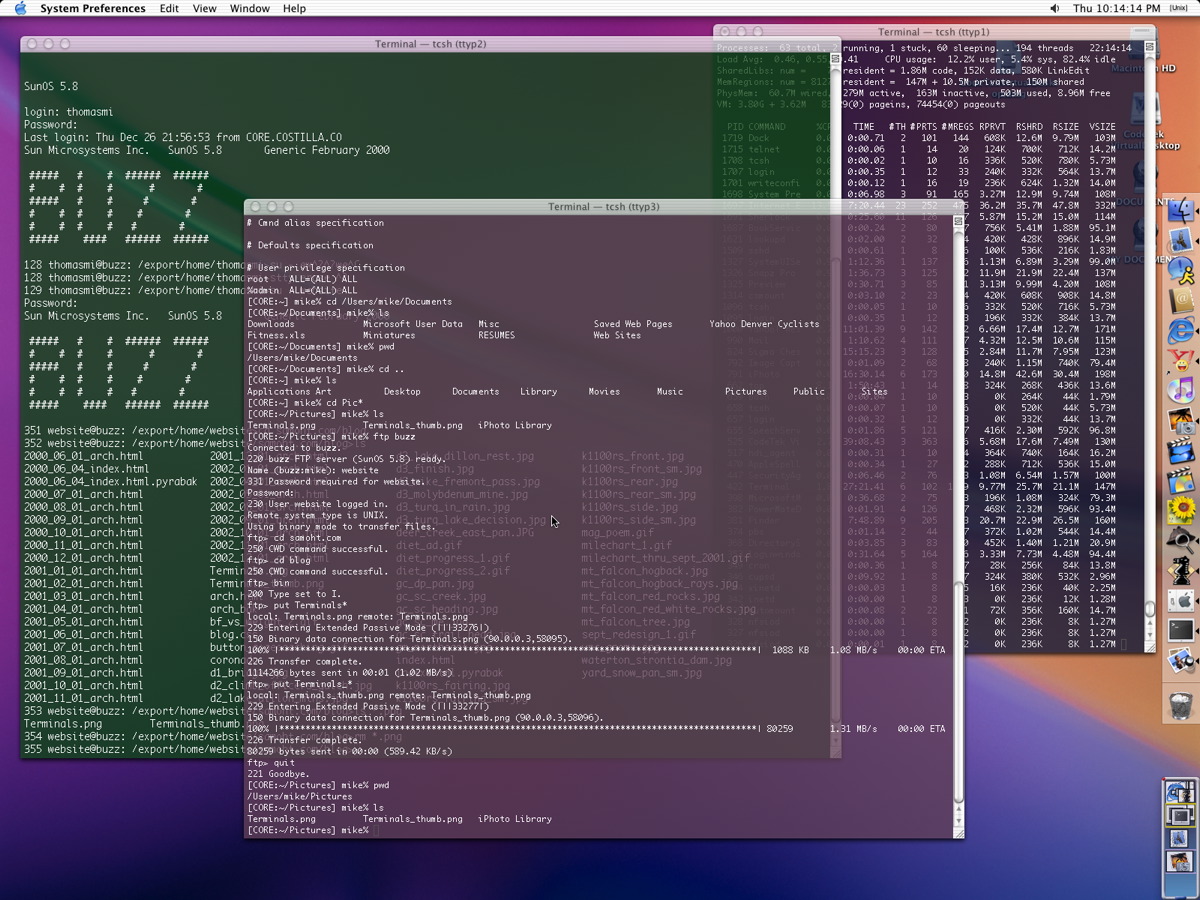Open the Window menu

(249, 8)
